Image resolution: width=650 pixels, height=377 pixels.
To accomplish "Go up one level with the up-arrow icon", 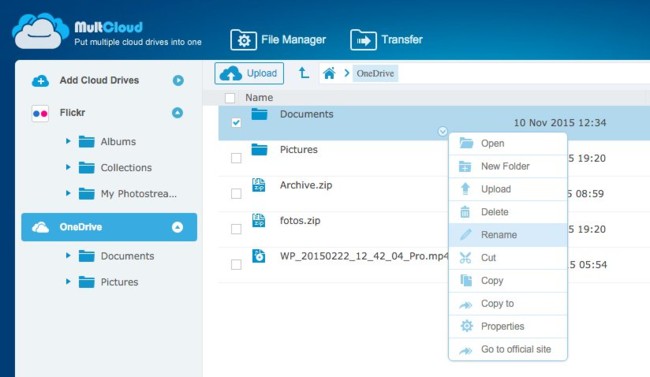I will pos(303,73).
